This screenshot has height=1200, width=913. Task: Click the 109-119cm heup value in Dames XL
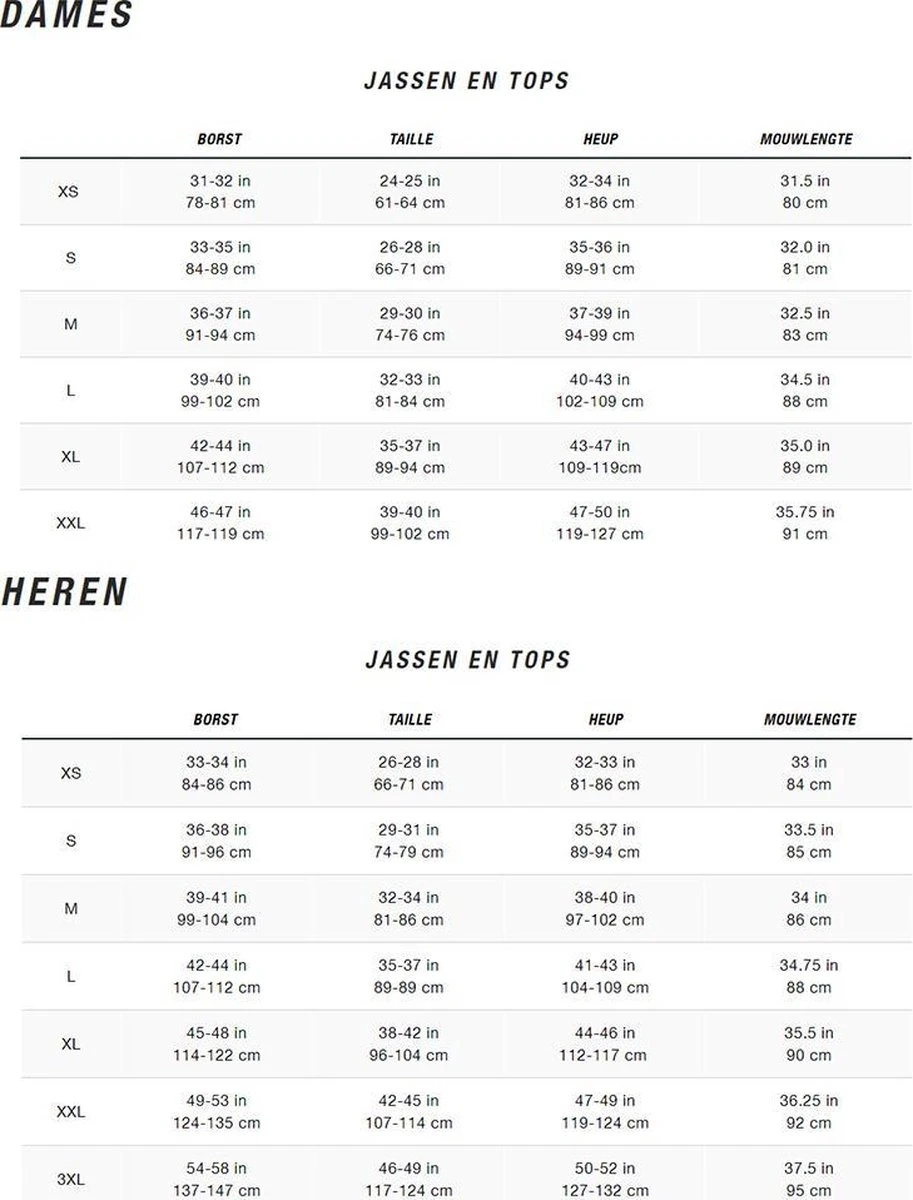coord(599,468)
